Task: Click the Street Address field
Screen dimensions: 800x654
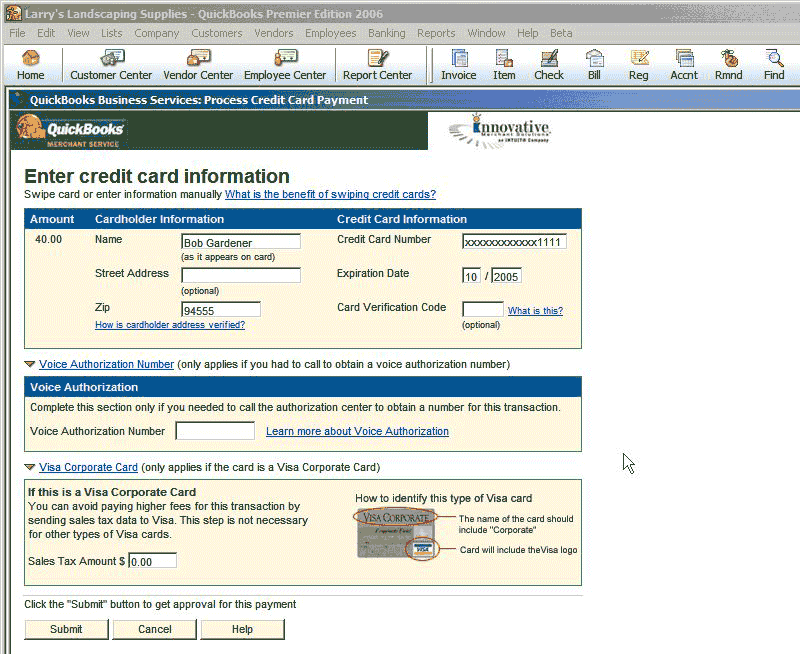Action: click(x=241, y=275)
